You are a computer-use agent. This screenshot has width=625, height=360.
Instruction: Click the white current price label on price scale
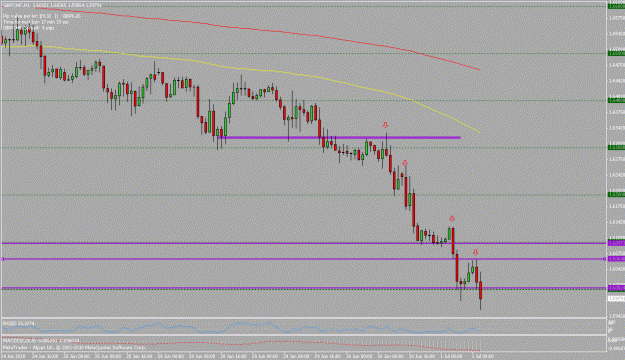pyautogui.click(x=616, y=299)
